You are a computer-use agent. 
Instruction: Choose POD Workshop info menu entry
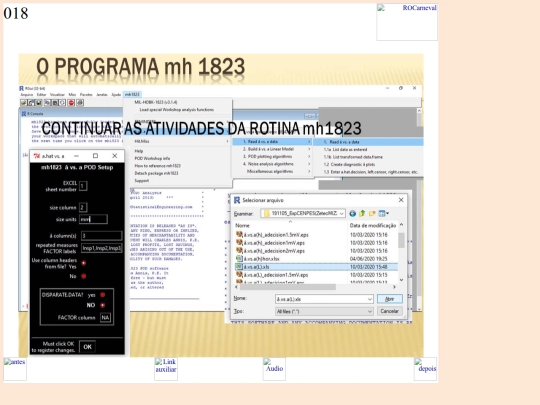152,158
